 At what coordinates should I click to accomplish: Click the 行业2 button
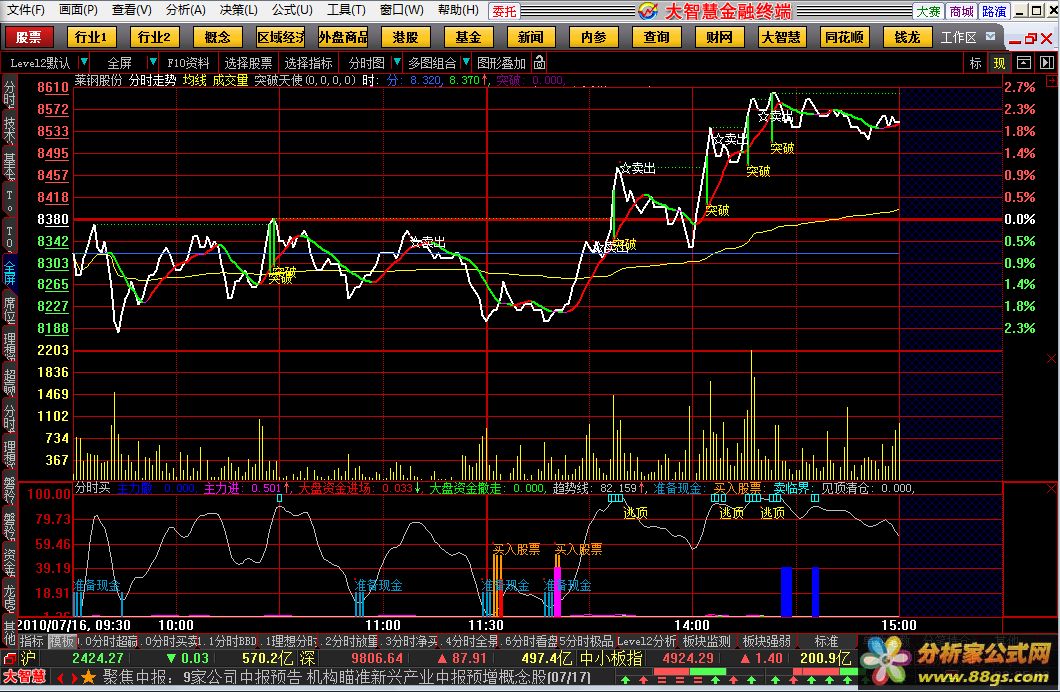click(x=154, y=37)
